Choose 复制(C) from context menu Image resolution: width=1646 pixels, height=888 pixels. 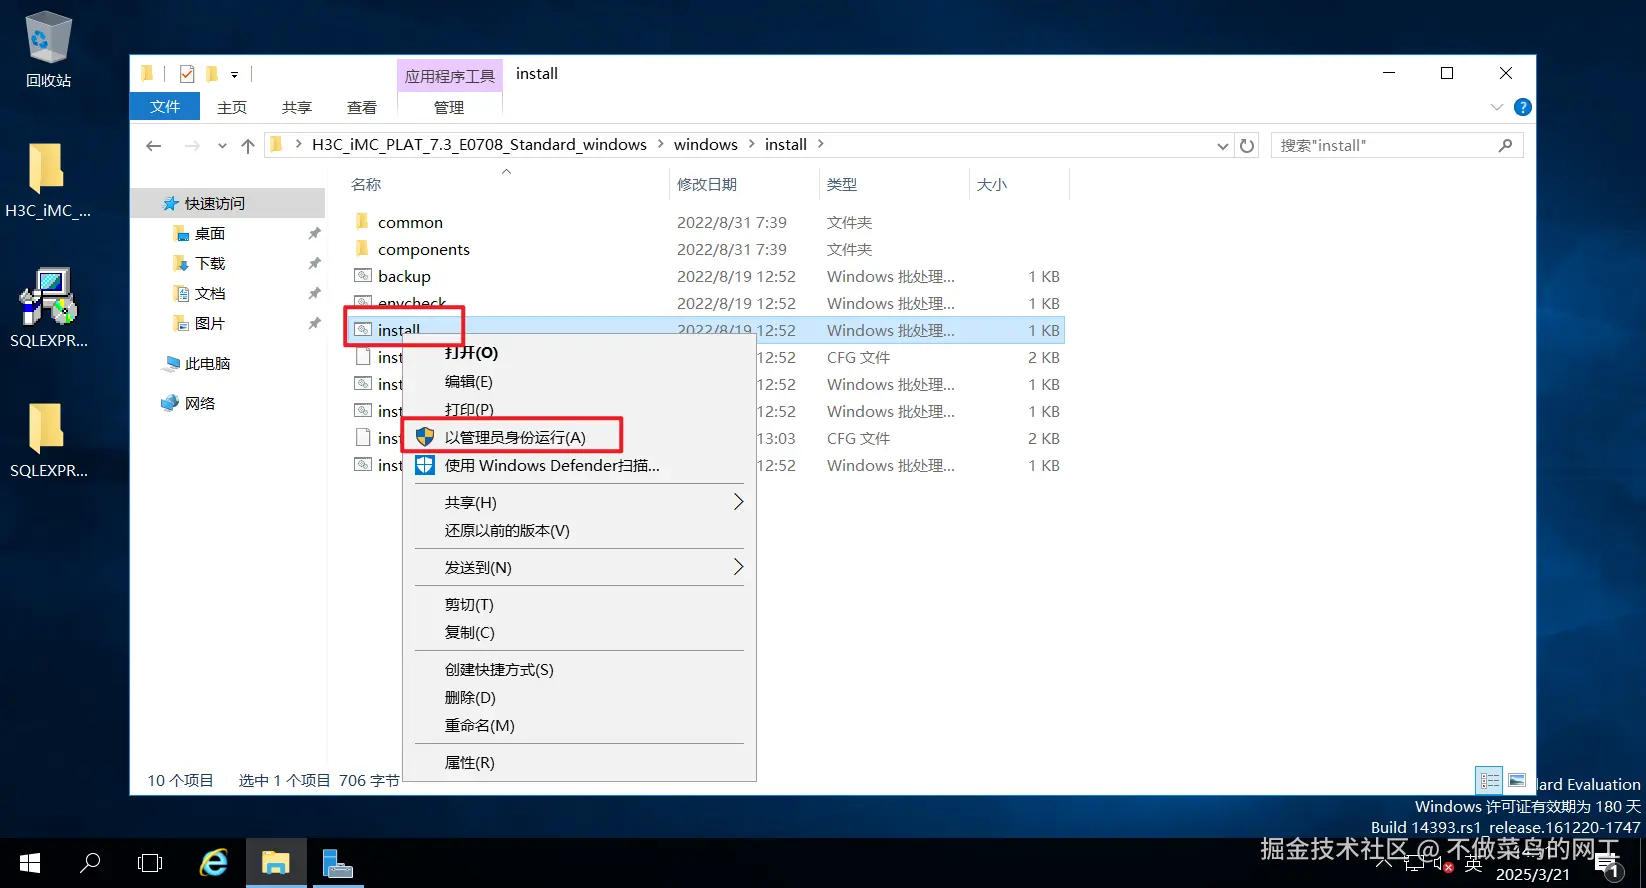click(x=579, y=632)
